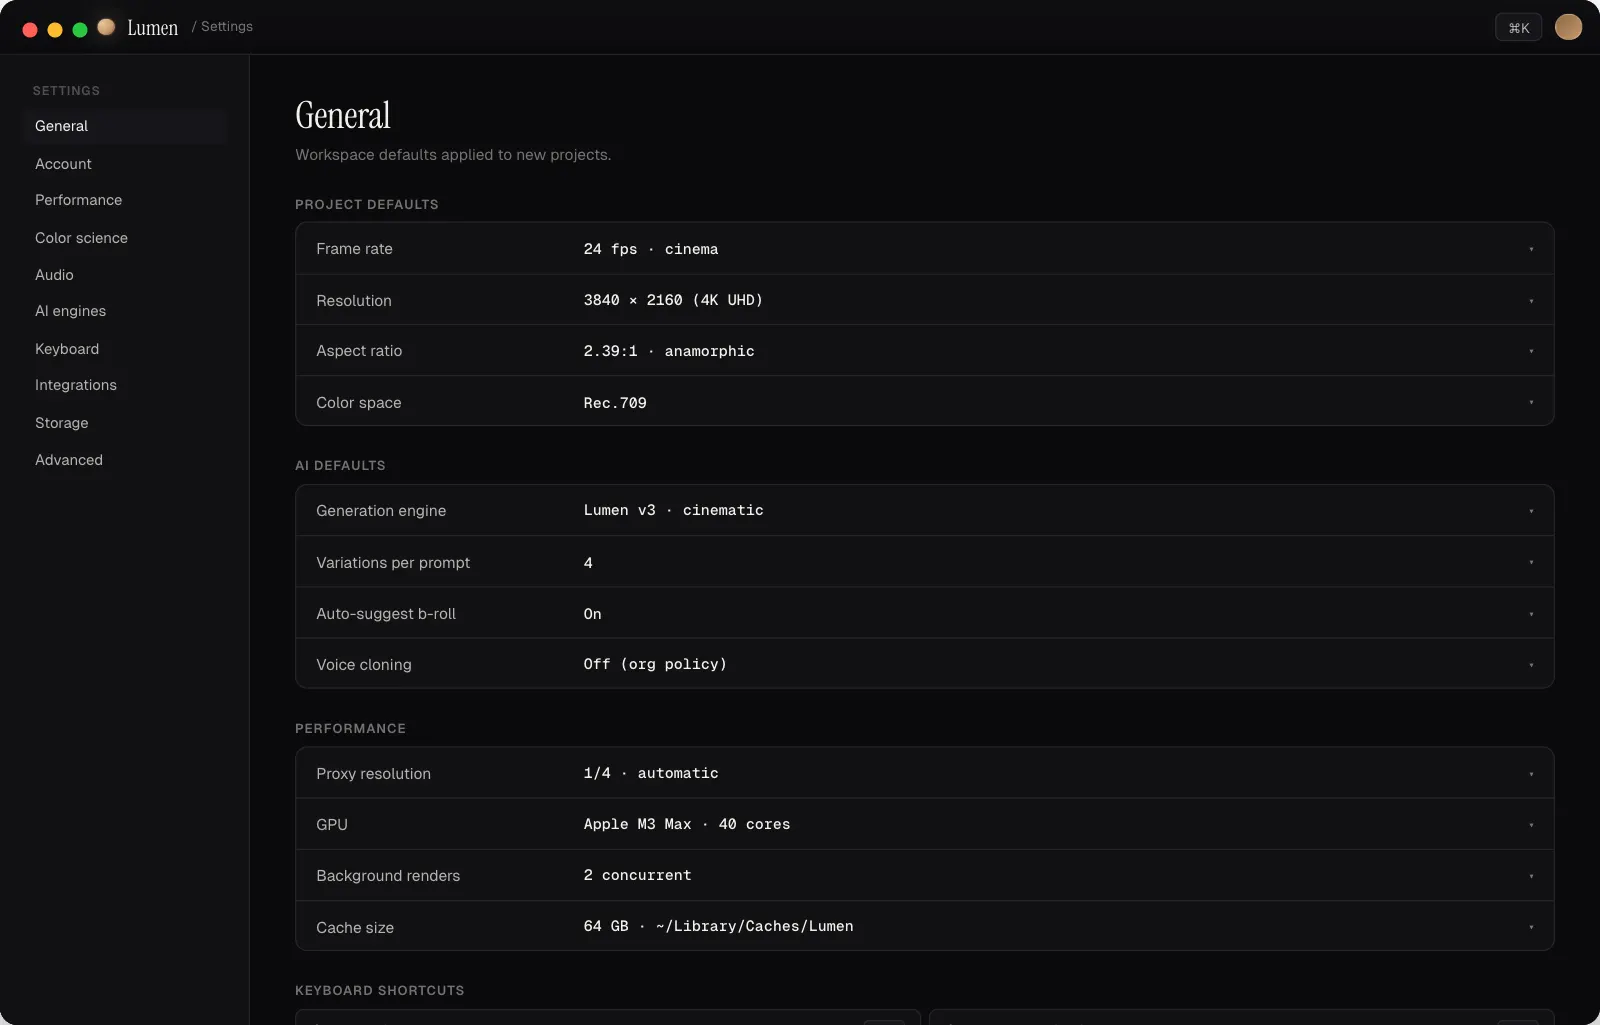Expand the Frame rate dropdown arrow

(1531, 249)
